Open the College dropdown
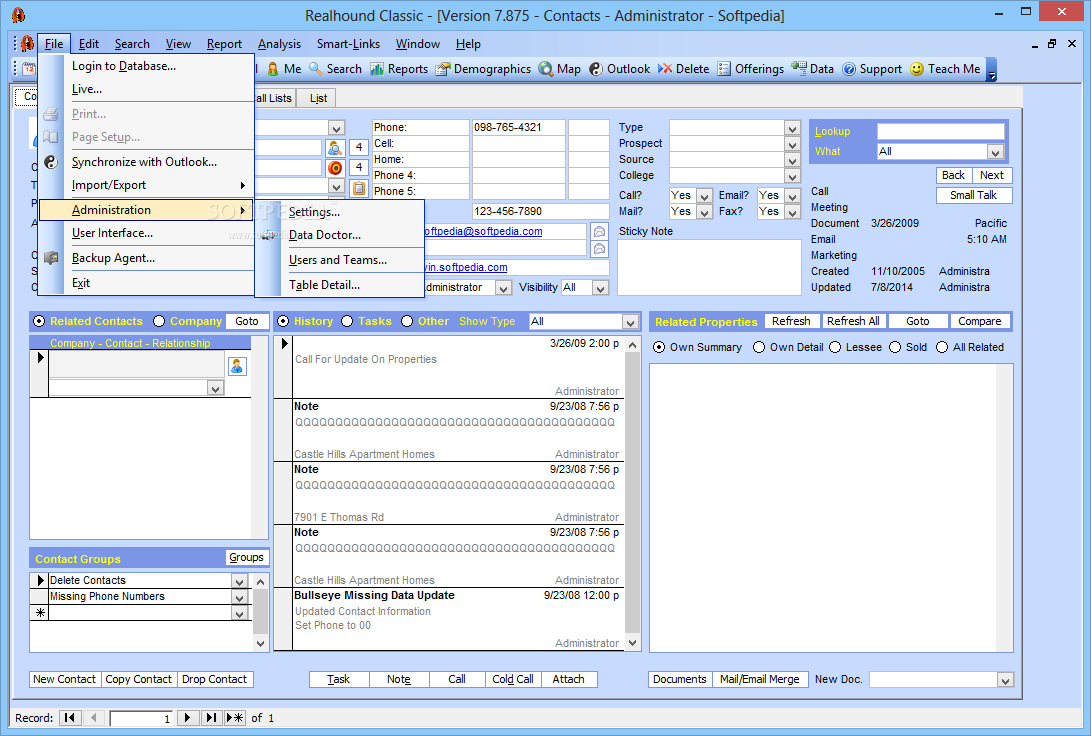 pyautogui.click(x=793, y=176)
